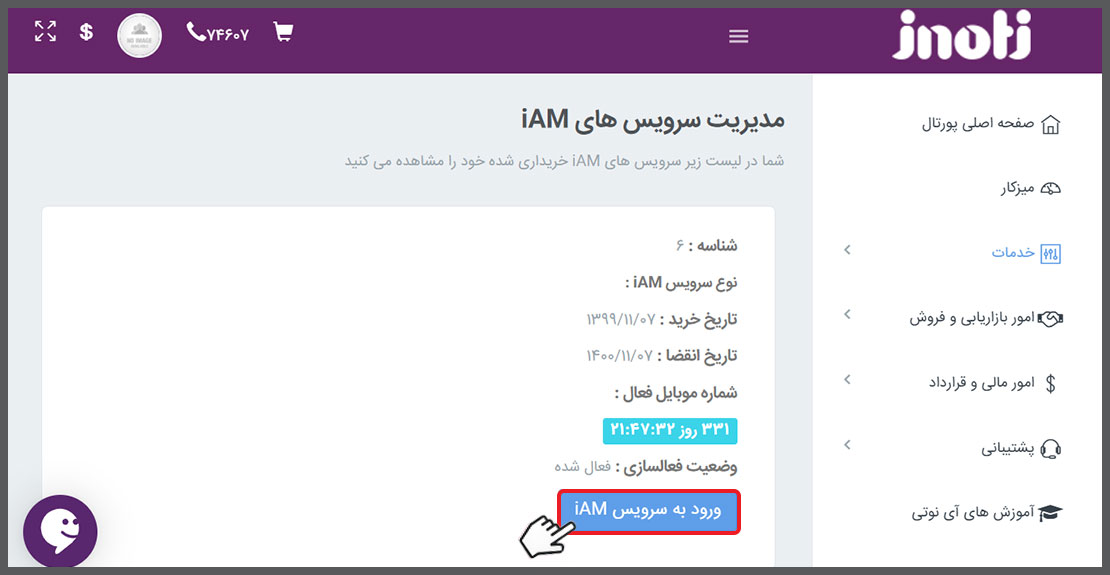The height and width of the screenshot is (575, 1110).
Task: Click the headset icon beside پشتیبانی
Action: (1050, 448)
